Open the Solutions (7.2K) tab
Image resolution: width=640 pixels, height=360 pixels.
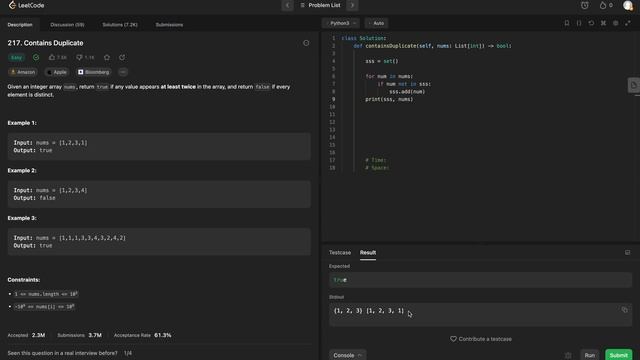[120, 25]
